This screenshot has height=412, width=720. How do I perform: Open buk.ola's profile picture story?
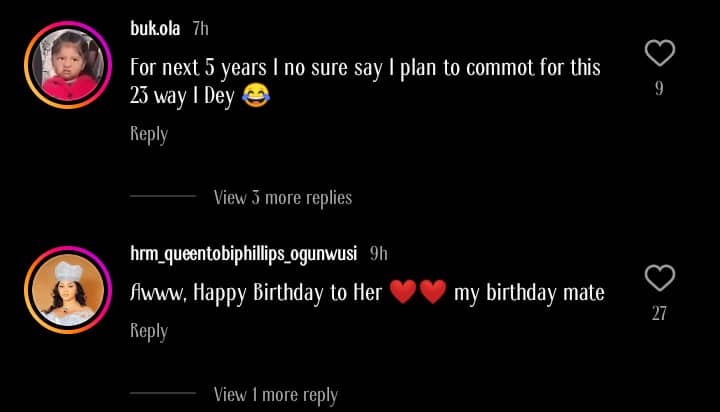pyautogui.click(x=68, y=65)
